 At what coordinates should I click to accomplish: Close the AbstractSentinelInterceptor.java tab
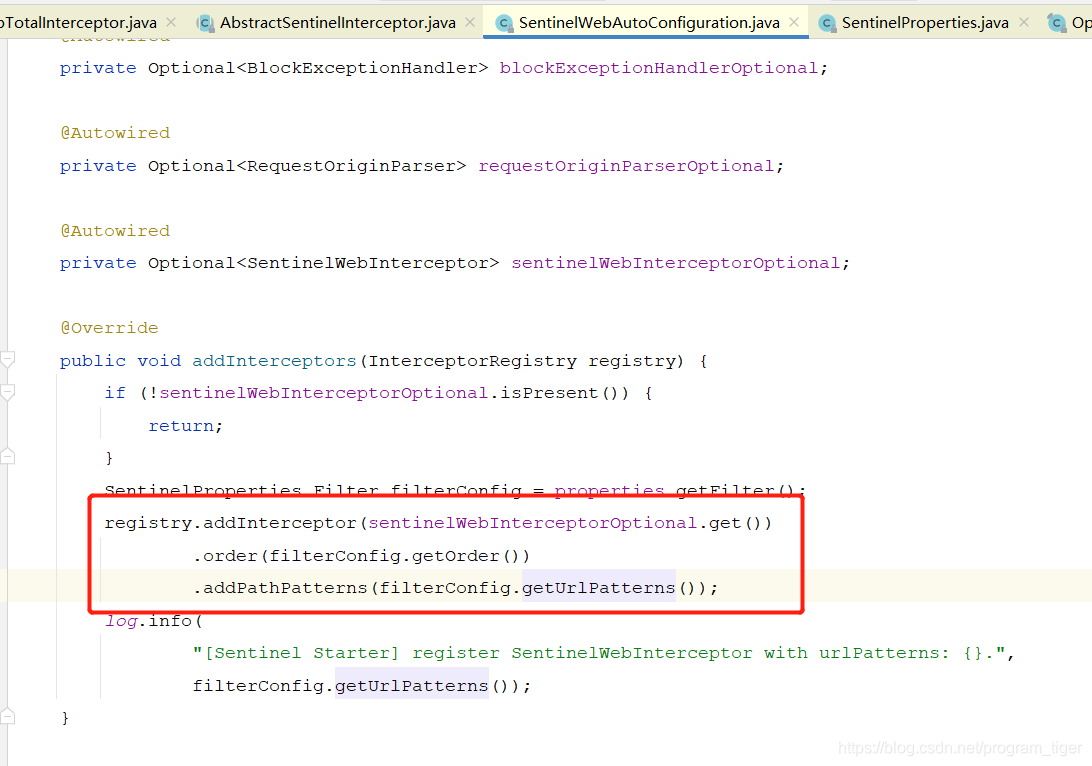click(470, 22)
